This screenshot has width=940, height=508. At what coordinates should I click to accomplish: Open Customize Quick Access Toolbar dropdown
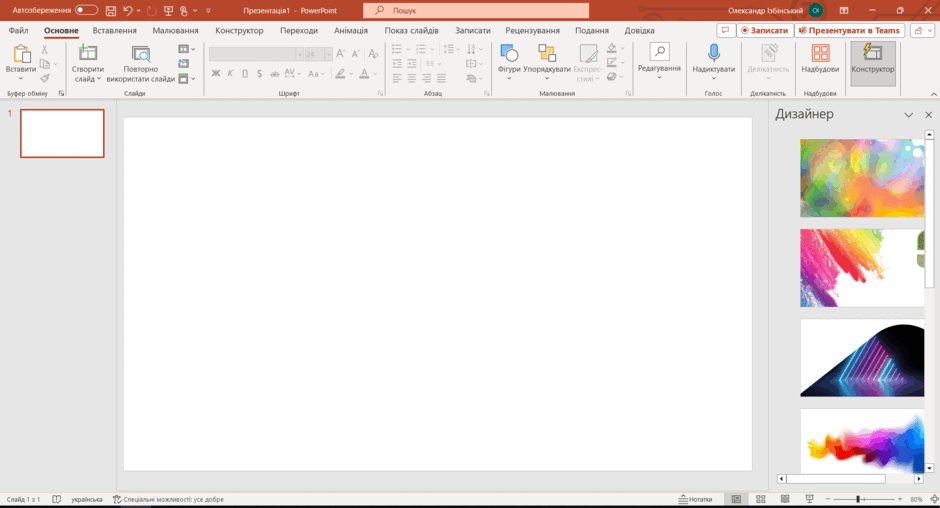[x=208, y=10]
